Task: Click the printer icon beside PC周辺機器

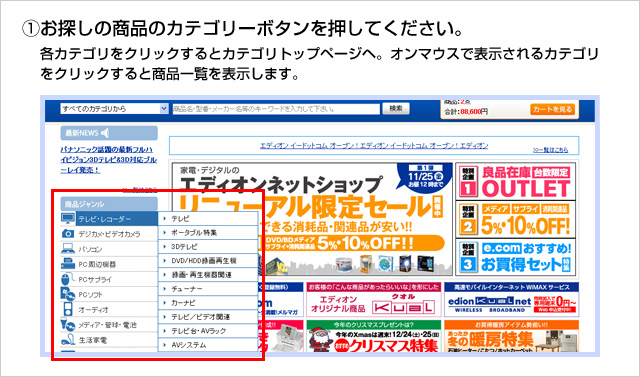Action: point(68,264)
